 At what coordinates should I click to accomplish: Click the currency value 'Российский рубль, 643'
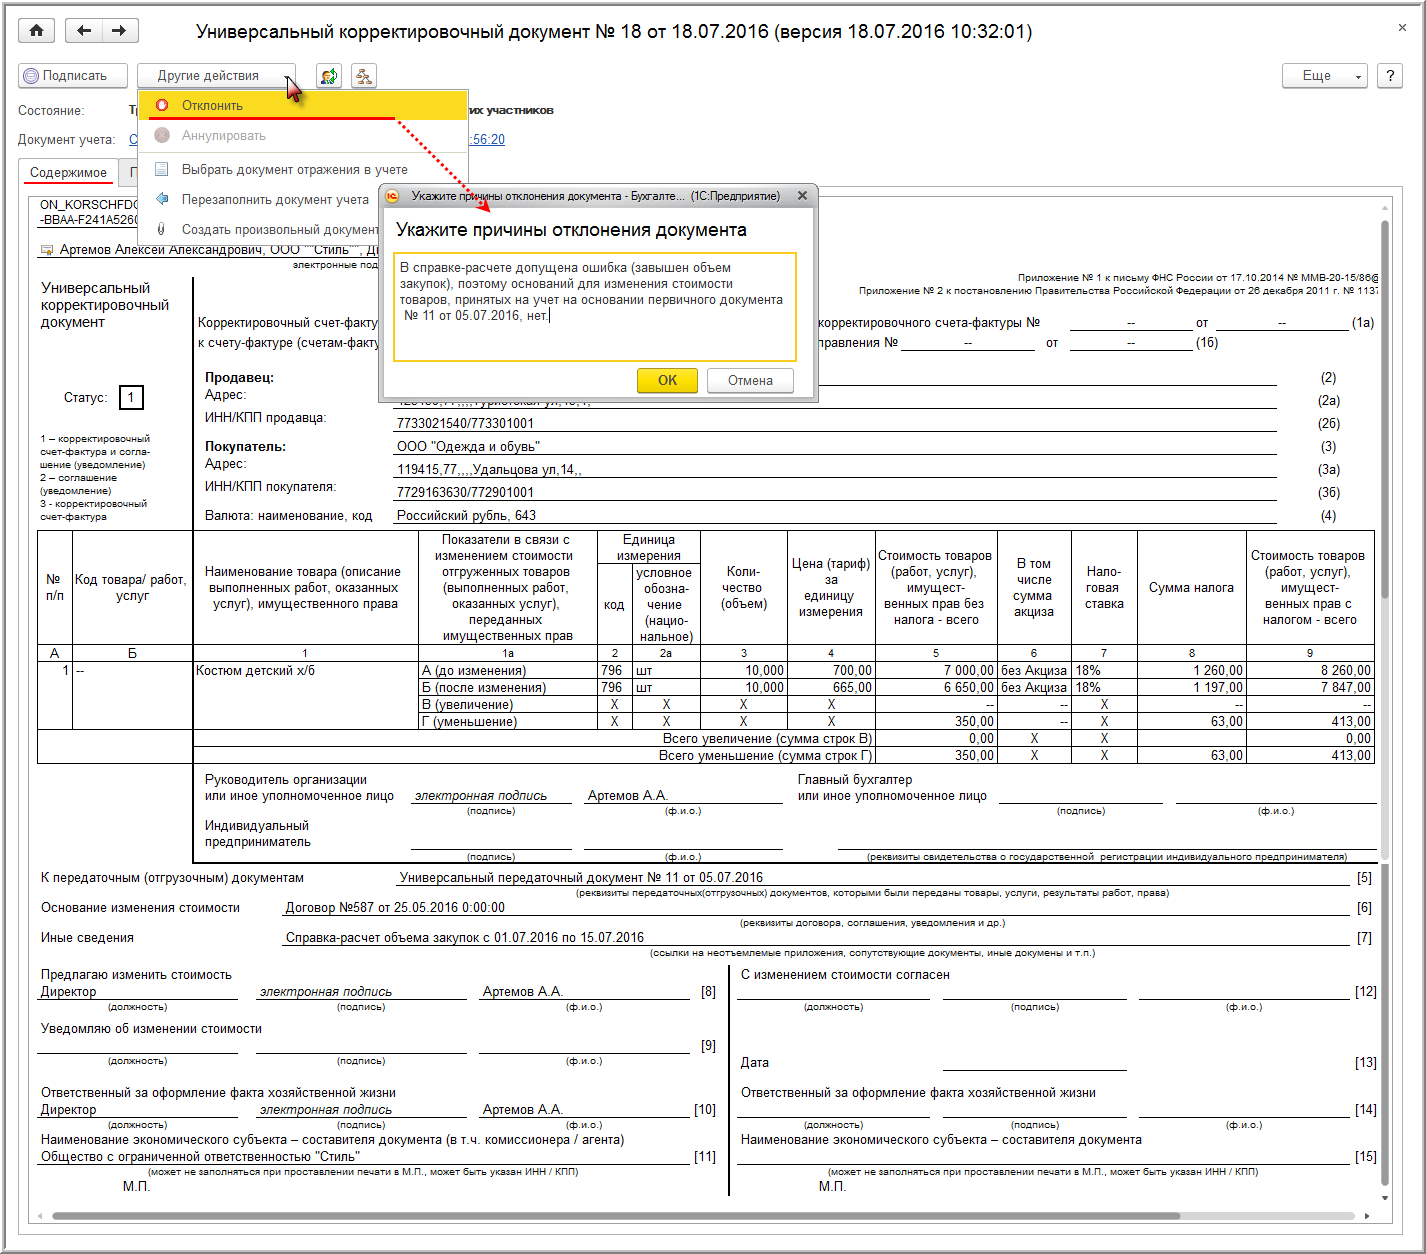466,516
